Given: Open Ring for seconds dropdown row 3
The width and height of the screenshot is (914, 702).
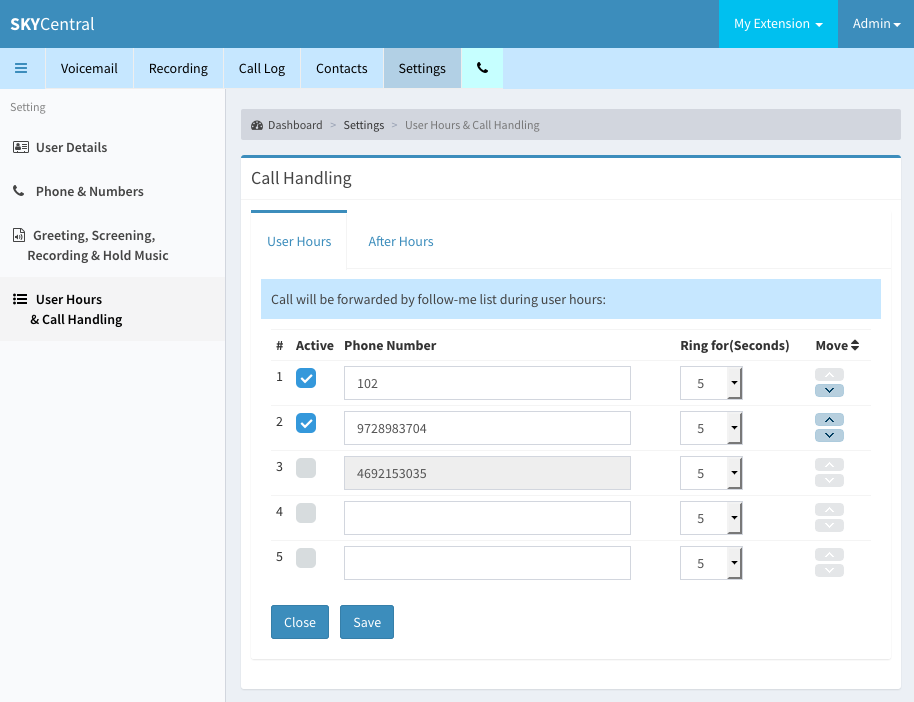Looking at the screenshot, I should [711, 473].
